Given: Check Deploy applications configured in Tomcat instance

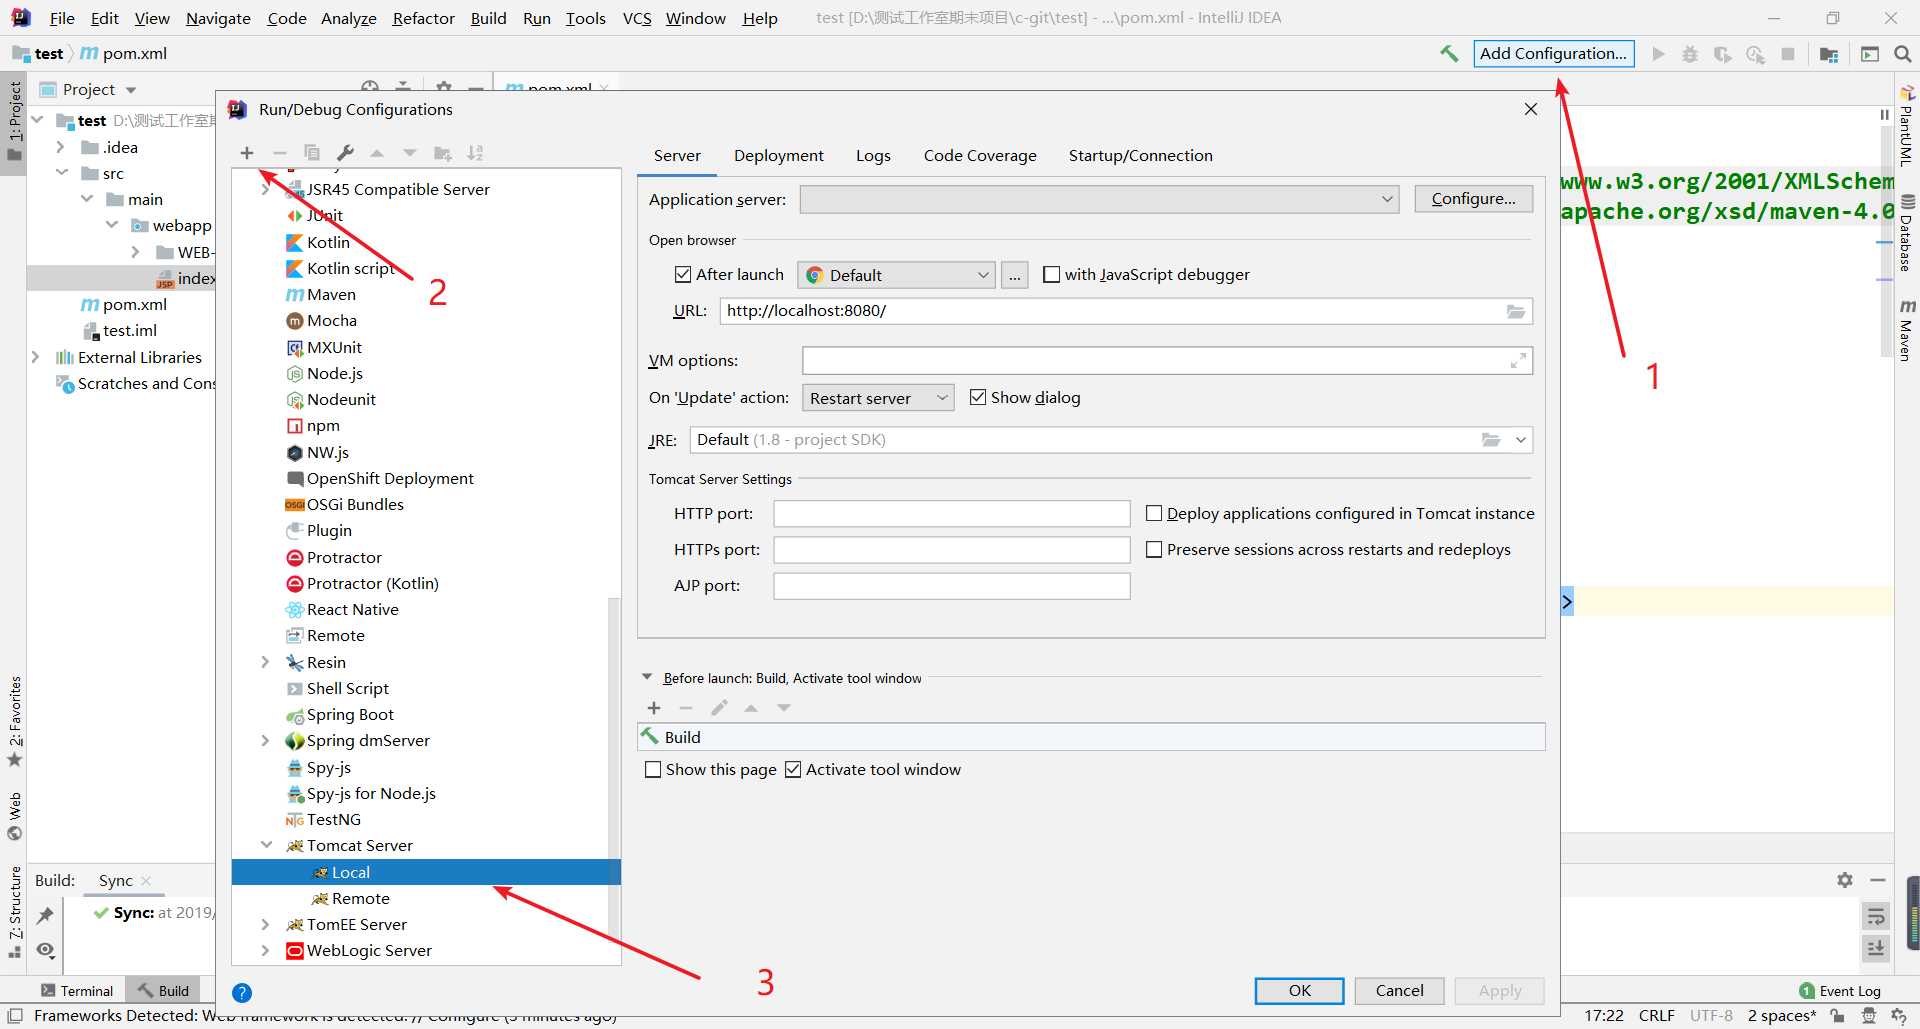Looking at the screenshot, I should [1153, 513].
